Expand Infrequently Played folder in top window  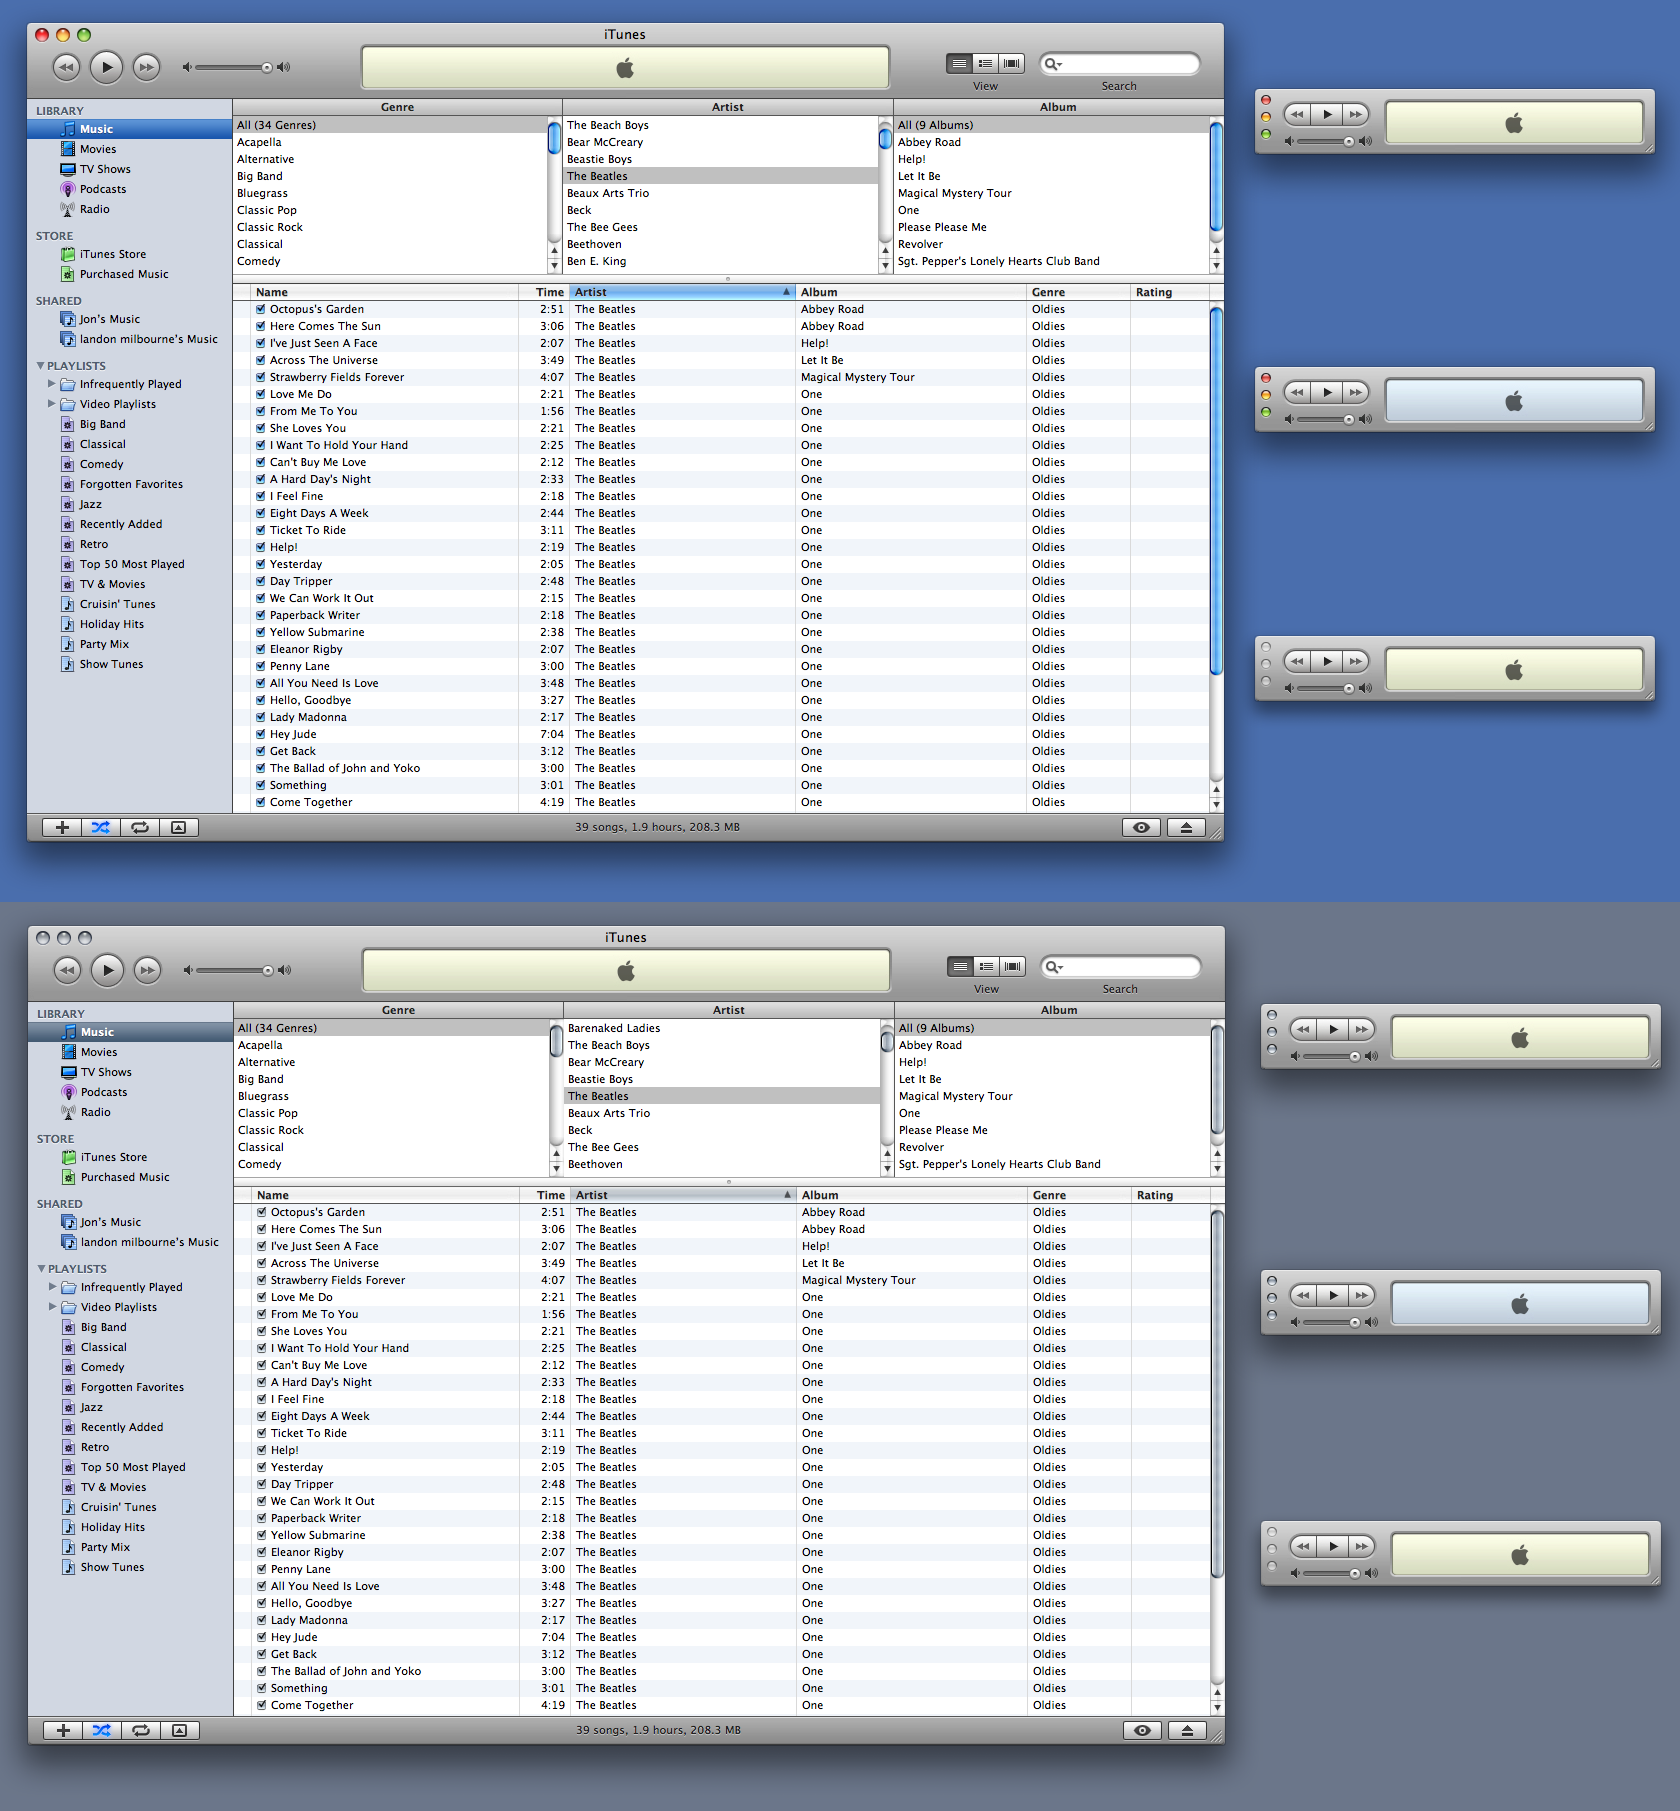pos(51,384)
